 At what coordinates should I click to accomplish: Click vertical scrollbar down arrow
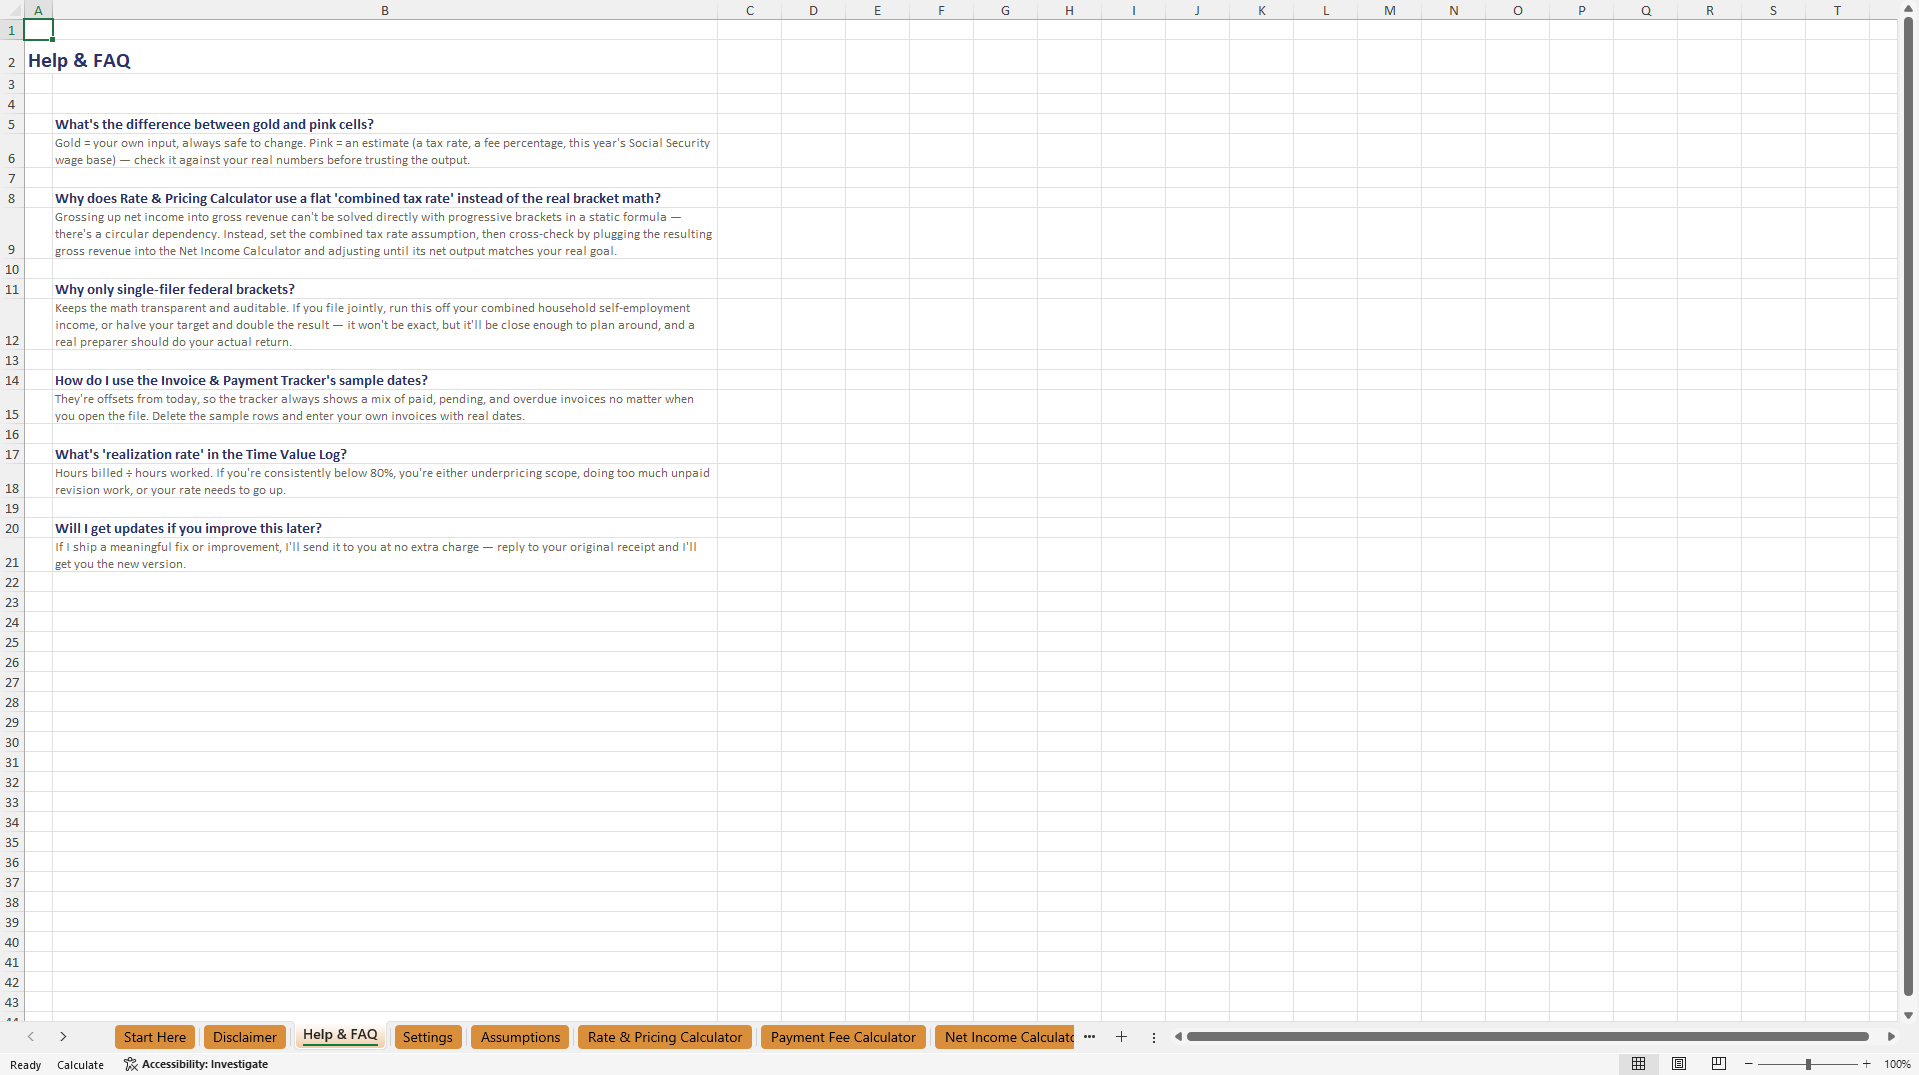pyautogui.click(x=1908, y=1015)
